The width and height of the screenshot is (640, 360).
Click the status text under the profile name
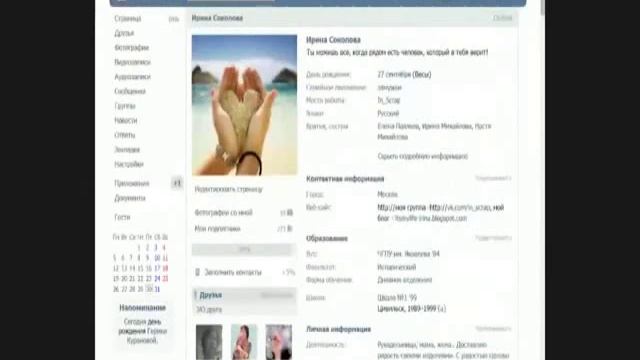pyautogui.click(x=397, y=53)
